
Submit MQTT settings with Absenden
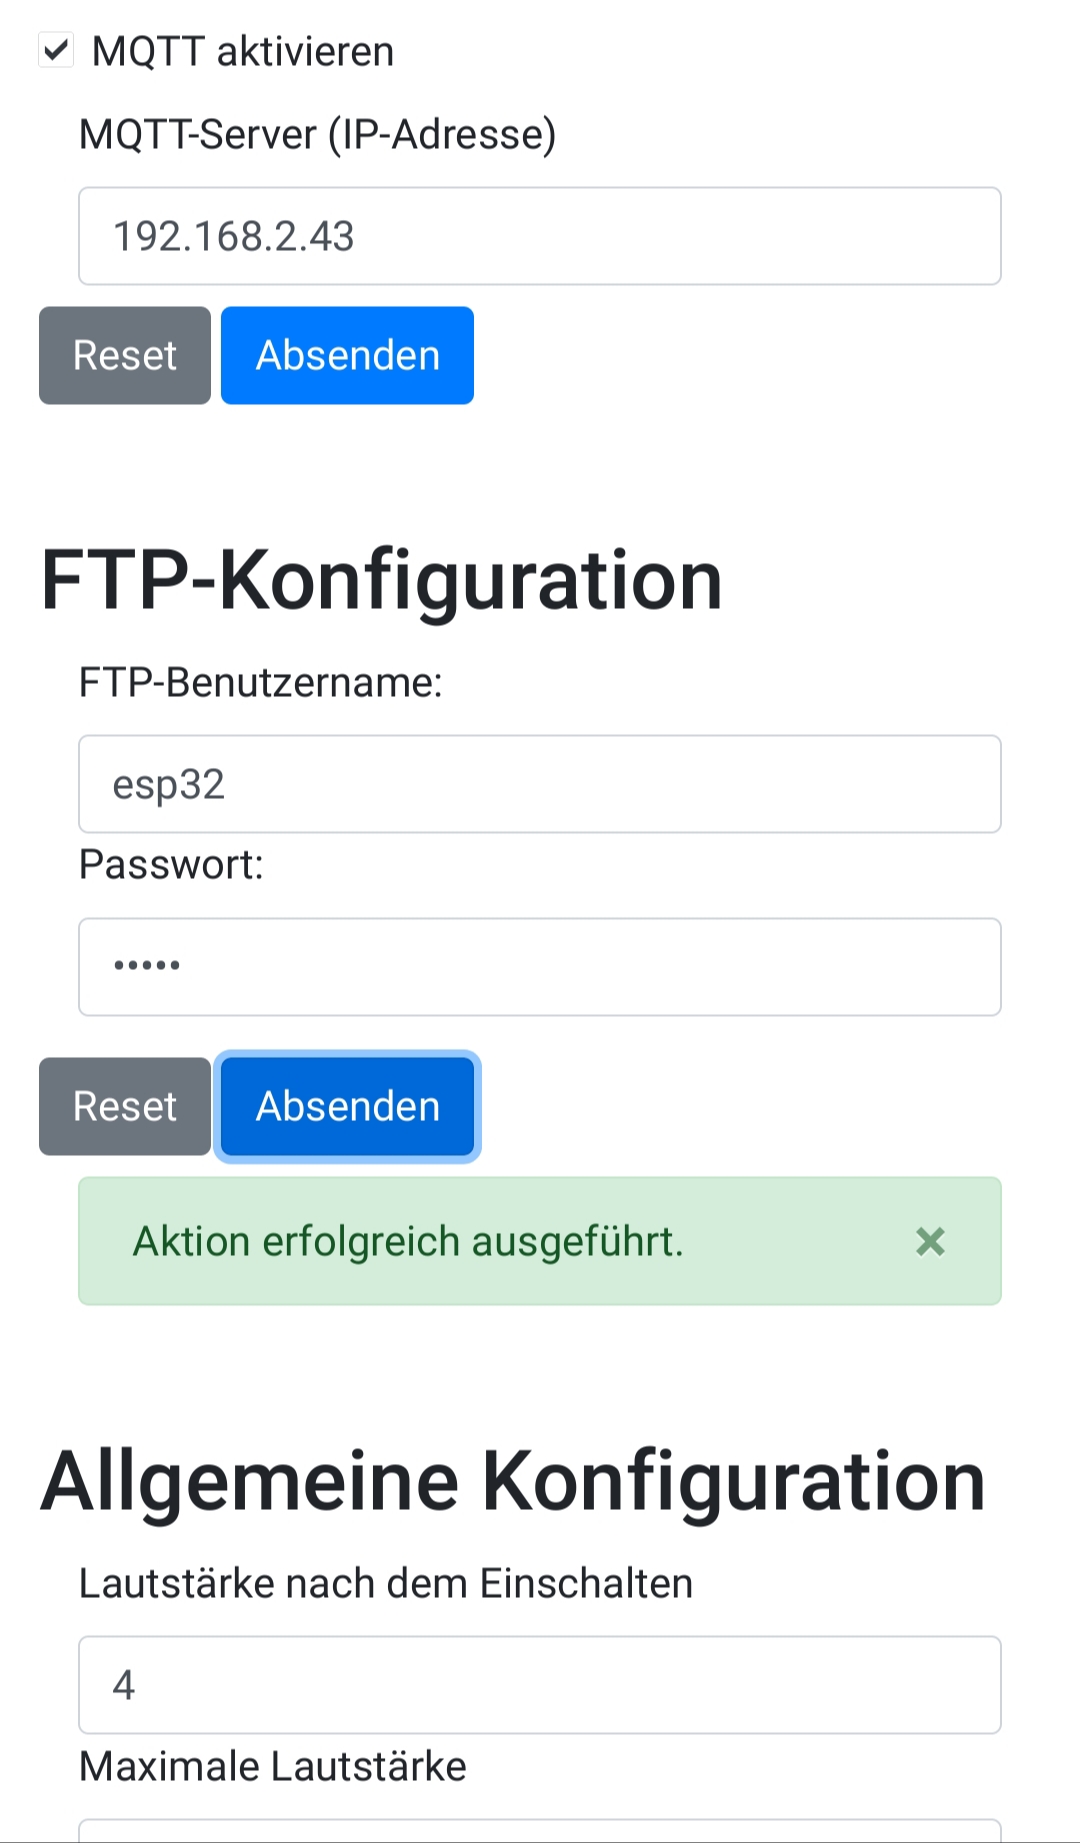click(347, 355)
